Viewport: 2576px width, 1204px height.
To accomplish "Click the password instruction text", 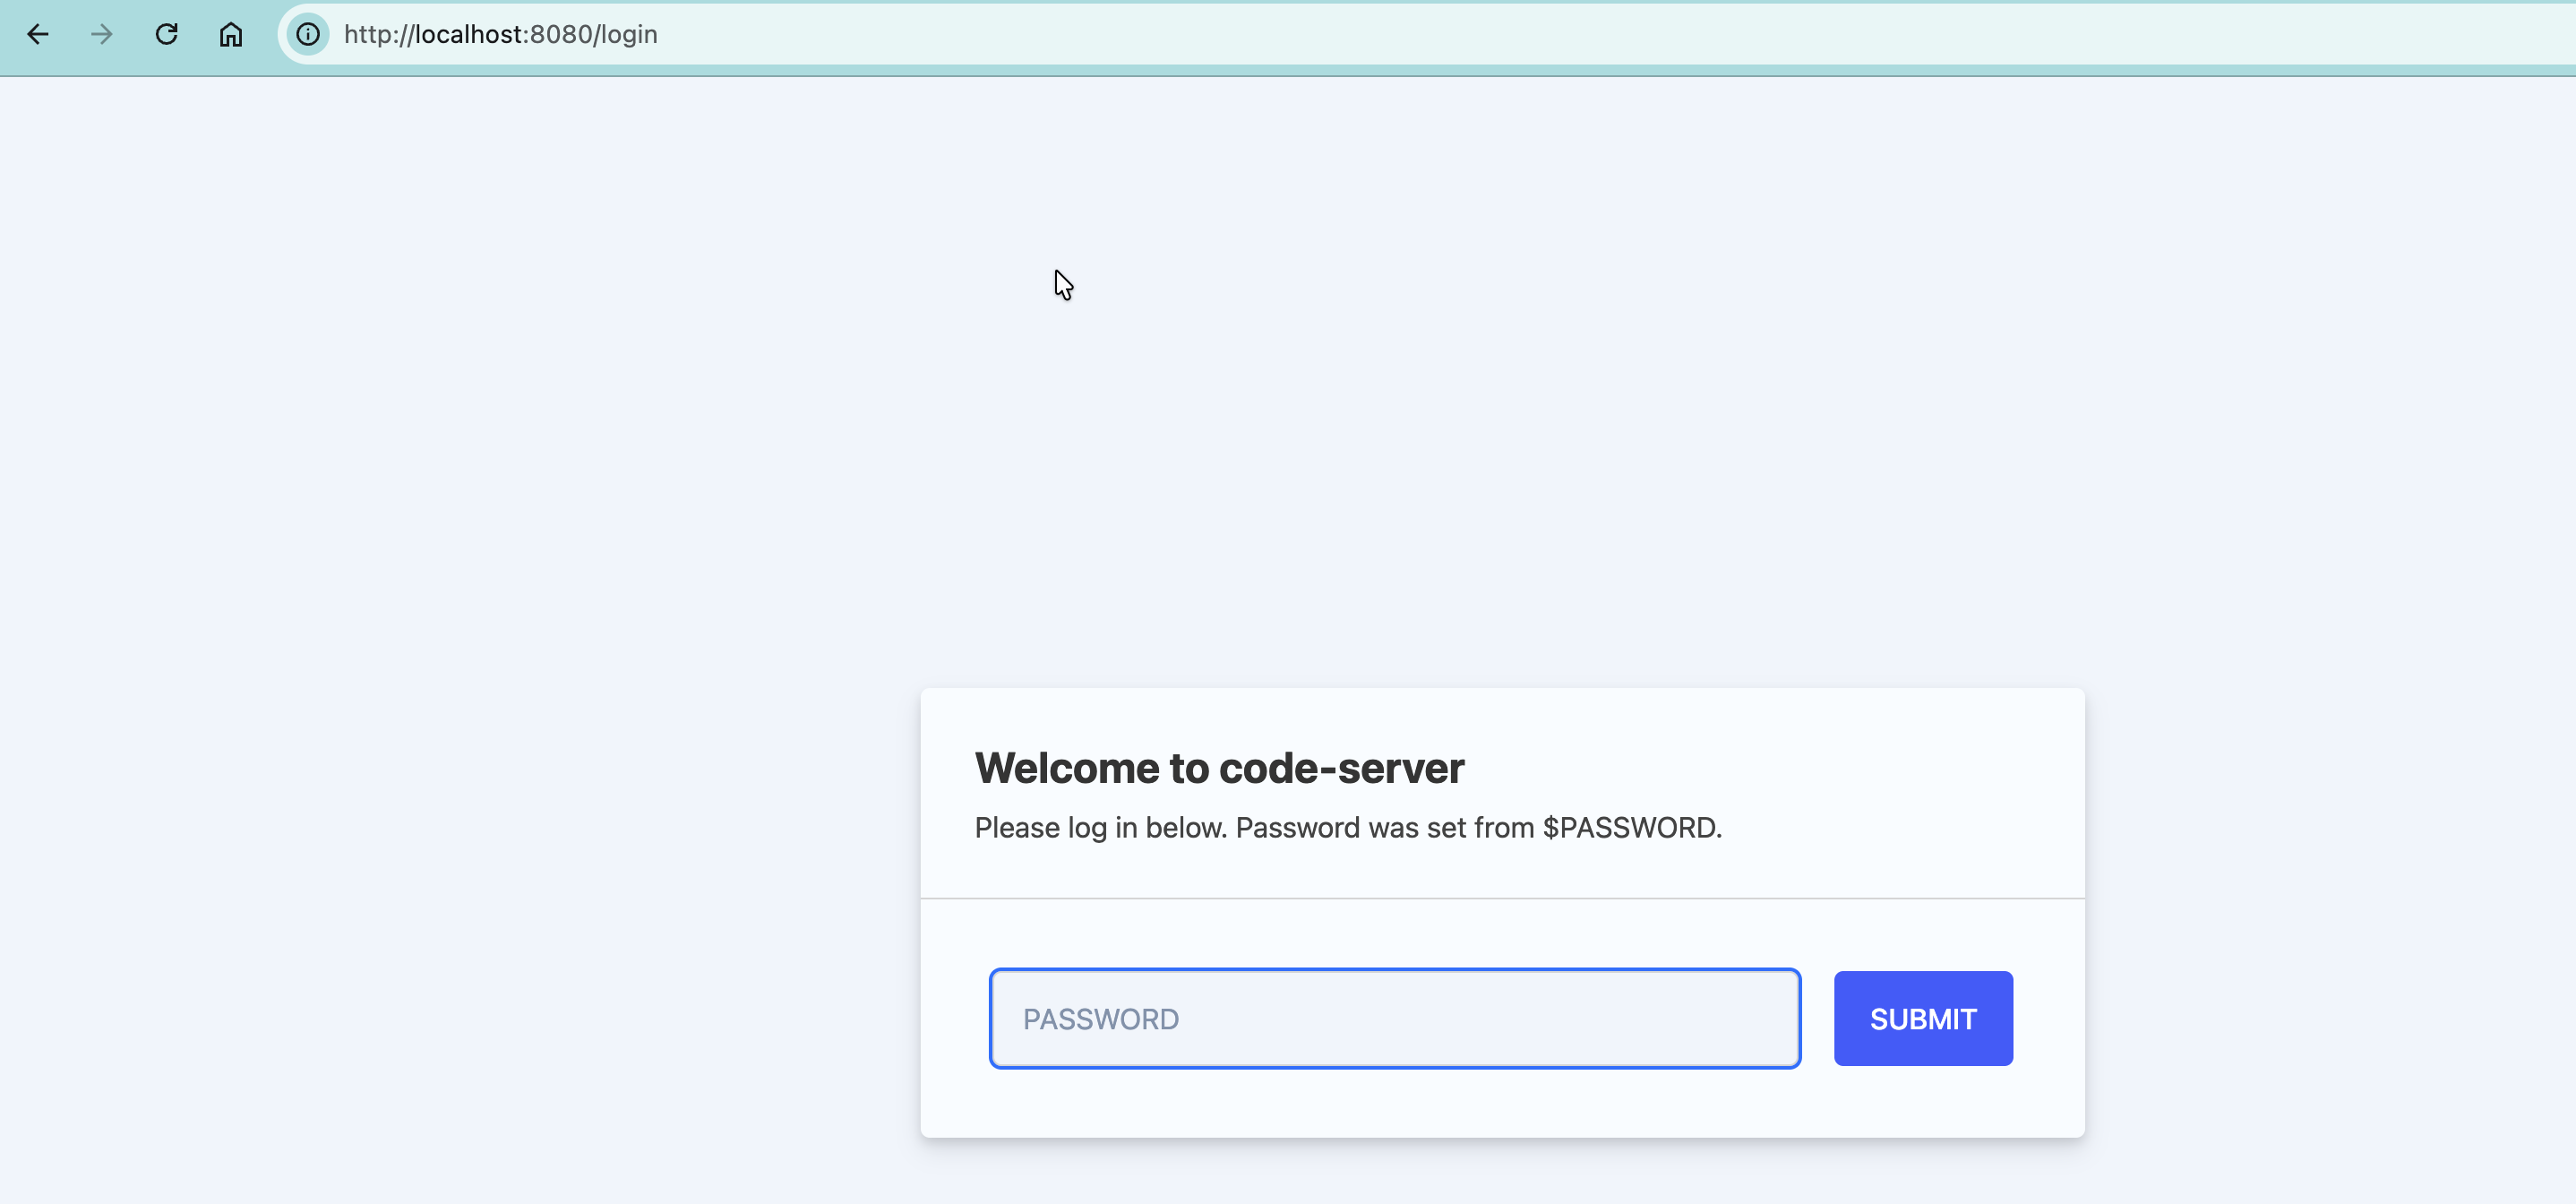I will coord(1347,828).
